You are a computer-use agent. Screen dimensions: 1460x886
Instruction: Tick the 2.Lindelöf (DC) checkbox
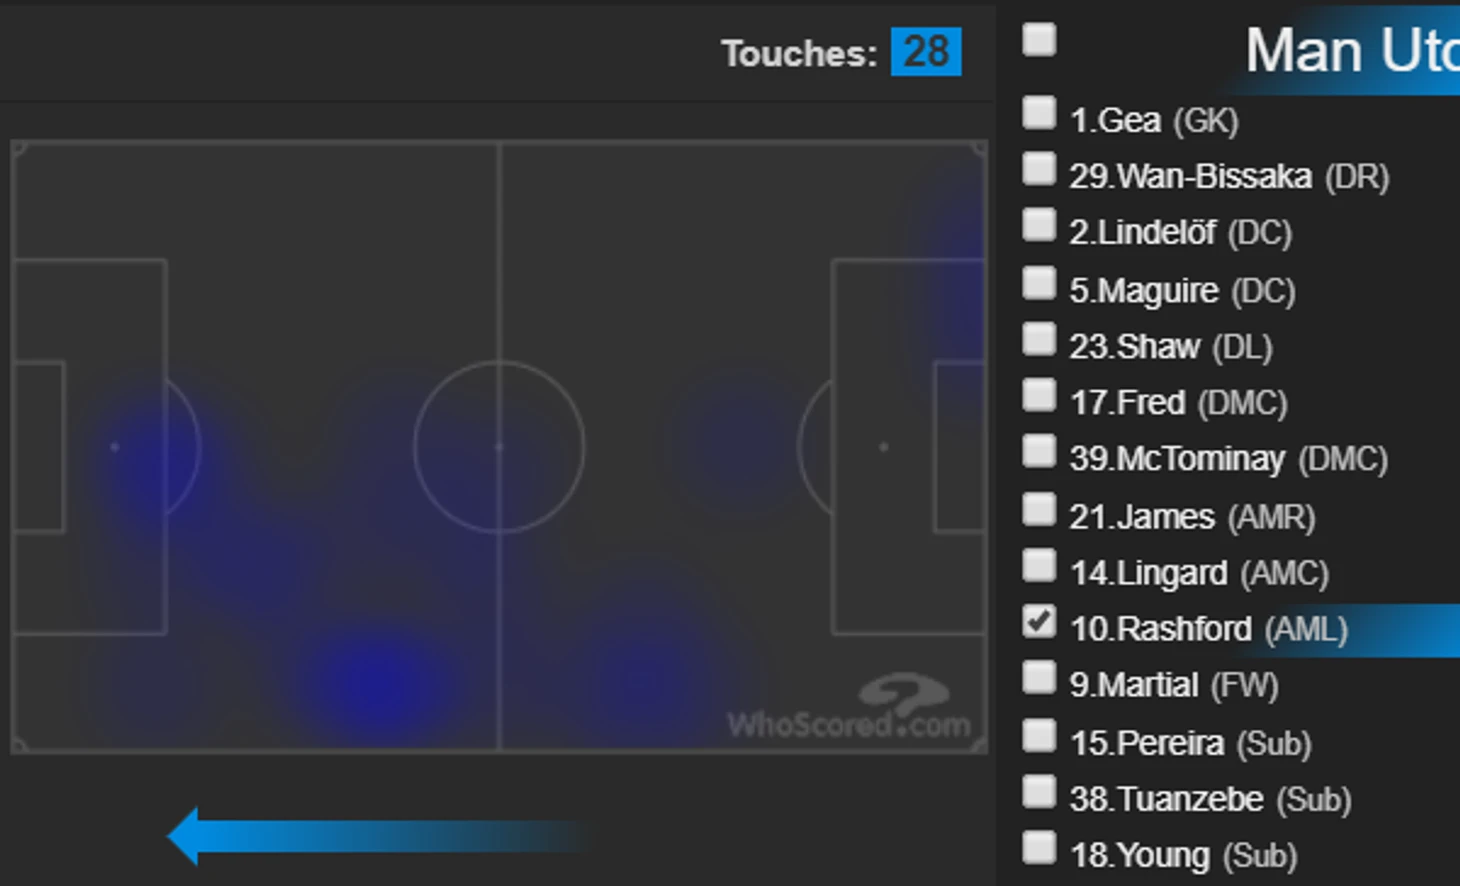(x=1039, y=225)
